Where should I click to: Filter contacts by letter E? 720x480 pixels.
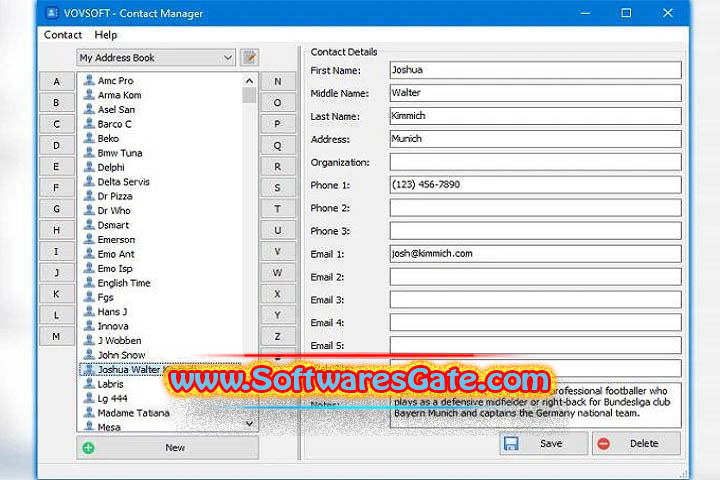point(56,167)
